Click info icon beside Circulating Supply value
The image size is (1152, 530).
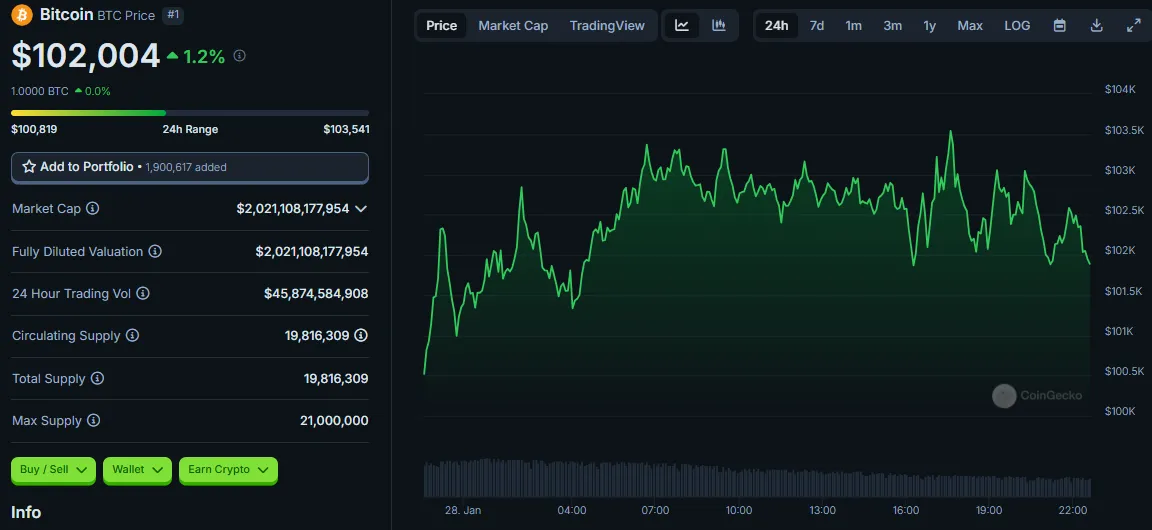[361, 335]
